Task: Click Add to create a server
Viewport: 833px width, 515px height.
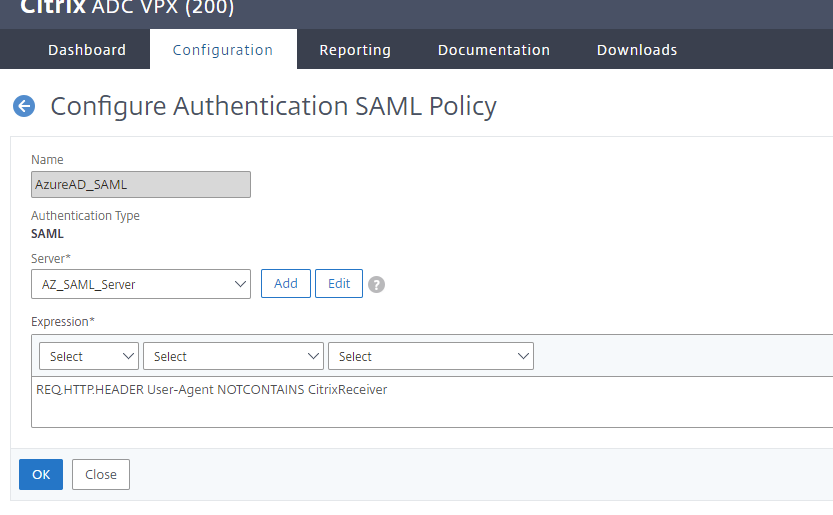Action: point(286,283)
